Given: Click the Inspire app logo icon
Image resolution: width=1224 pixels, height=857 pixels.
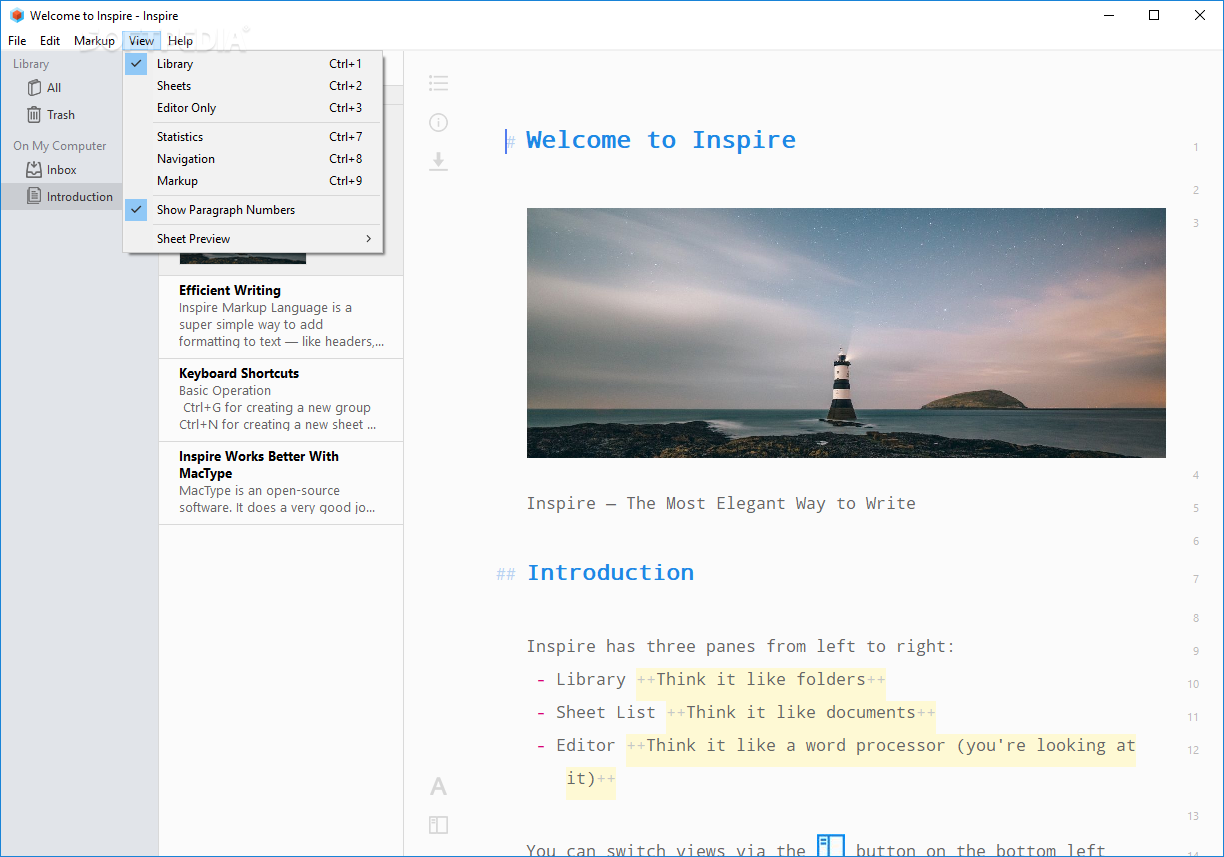Looking at the screenshot, I should 16,15.
